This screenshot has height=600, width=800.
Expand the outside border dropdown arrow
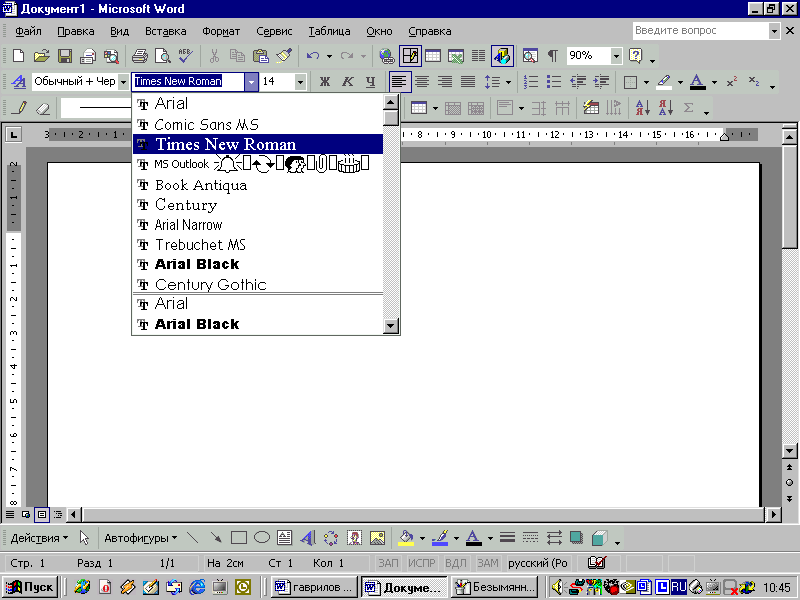coord(646,82)
